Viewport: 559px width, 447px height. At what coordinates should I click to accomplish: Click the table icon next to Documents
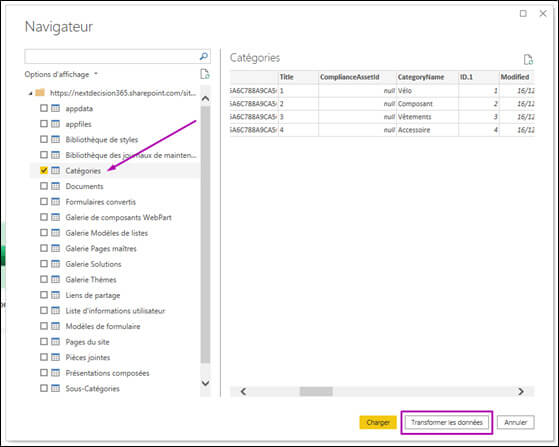click(56, 186)
